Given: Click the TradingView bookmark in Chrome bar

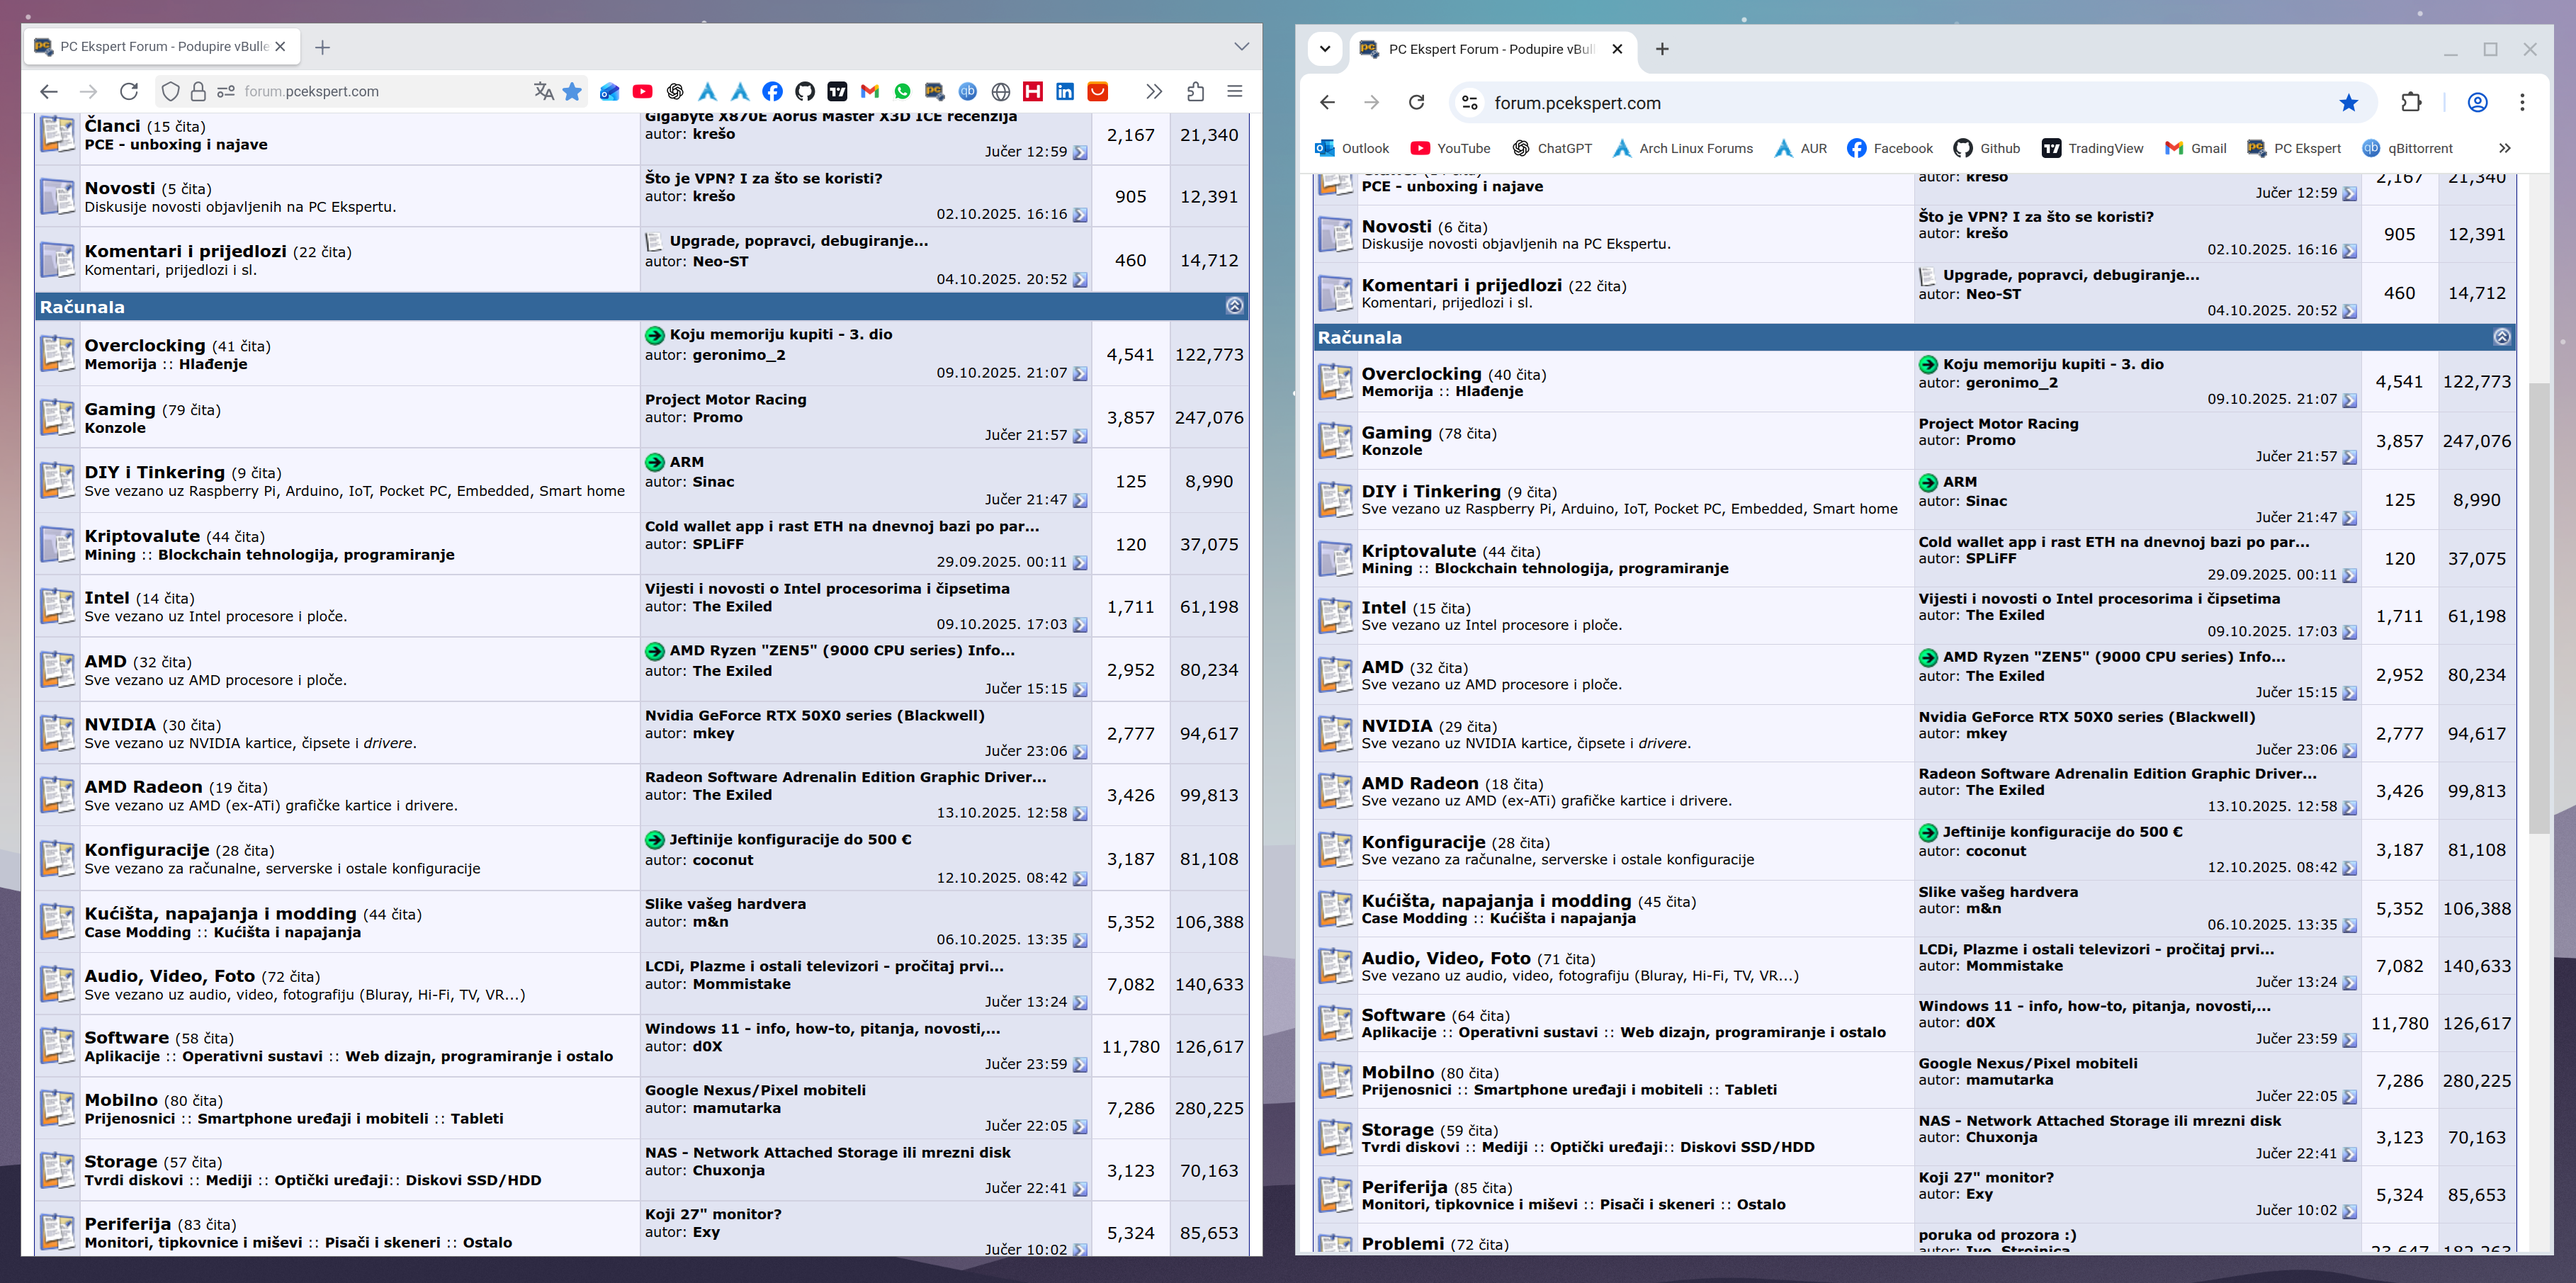Looking at the screenshot, I should [x=2092, y=148].
